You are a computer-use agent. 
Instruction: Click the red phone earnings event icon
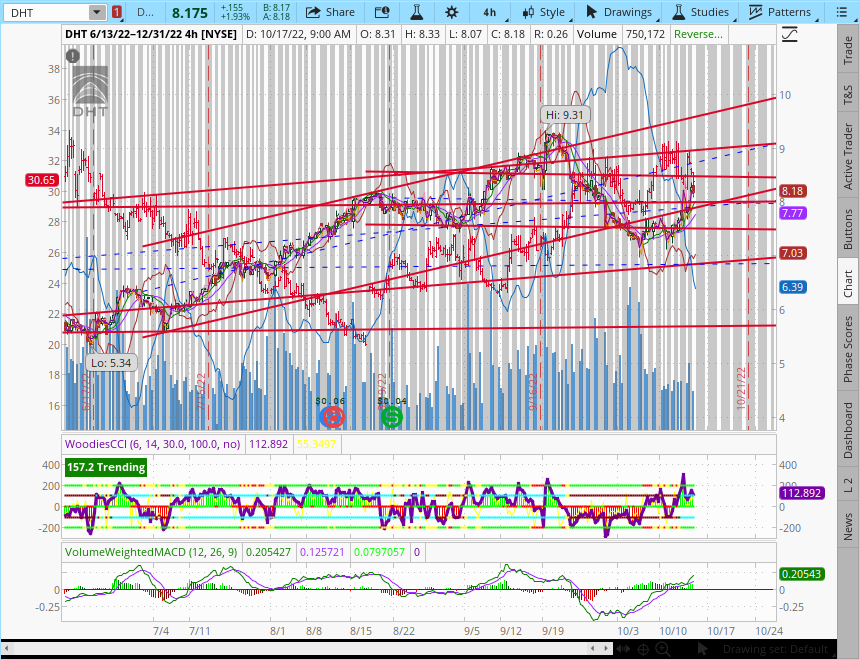[331, 418]
